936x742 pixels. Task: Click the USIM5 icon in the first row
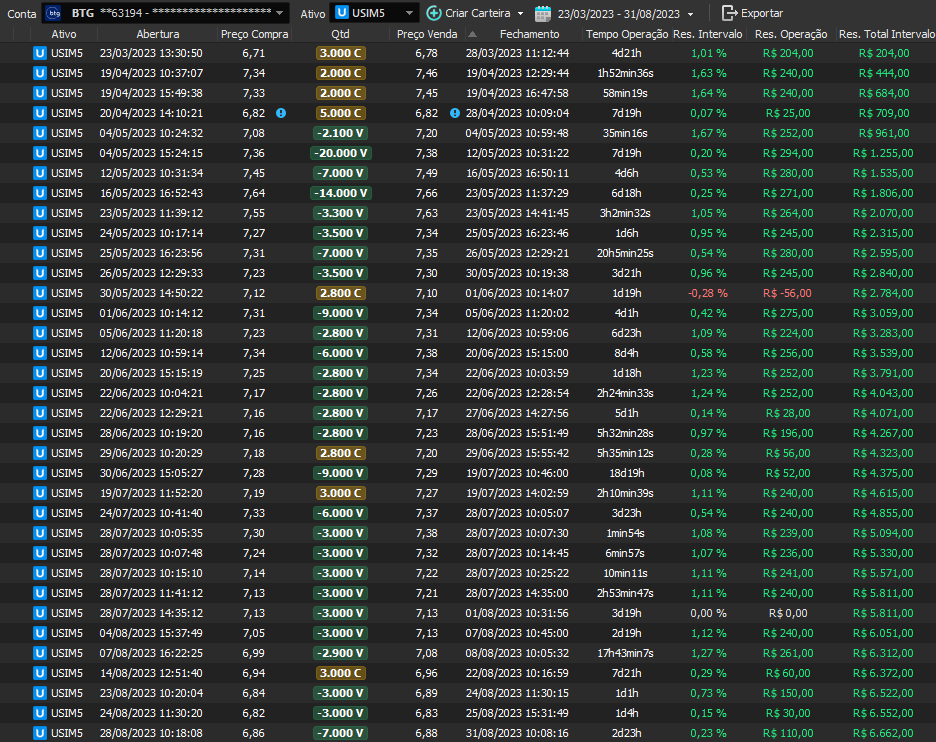pos(40,53)
